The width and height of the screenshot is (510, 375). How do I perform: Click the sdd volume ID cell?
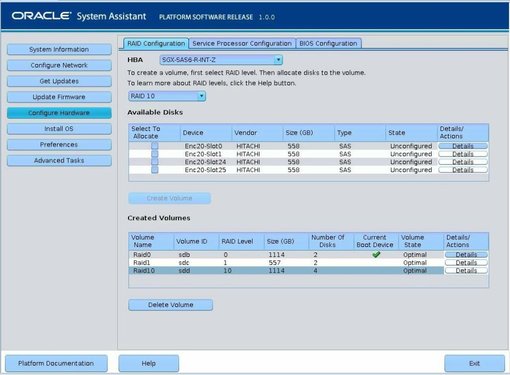[x=184, y=271]
